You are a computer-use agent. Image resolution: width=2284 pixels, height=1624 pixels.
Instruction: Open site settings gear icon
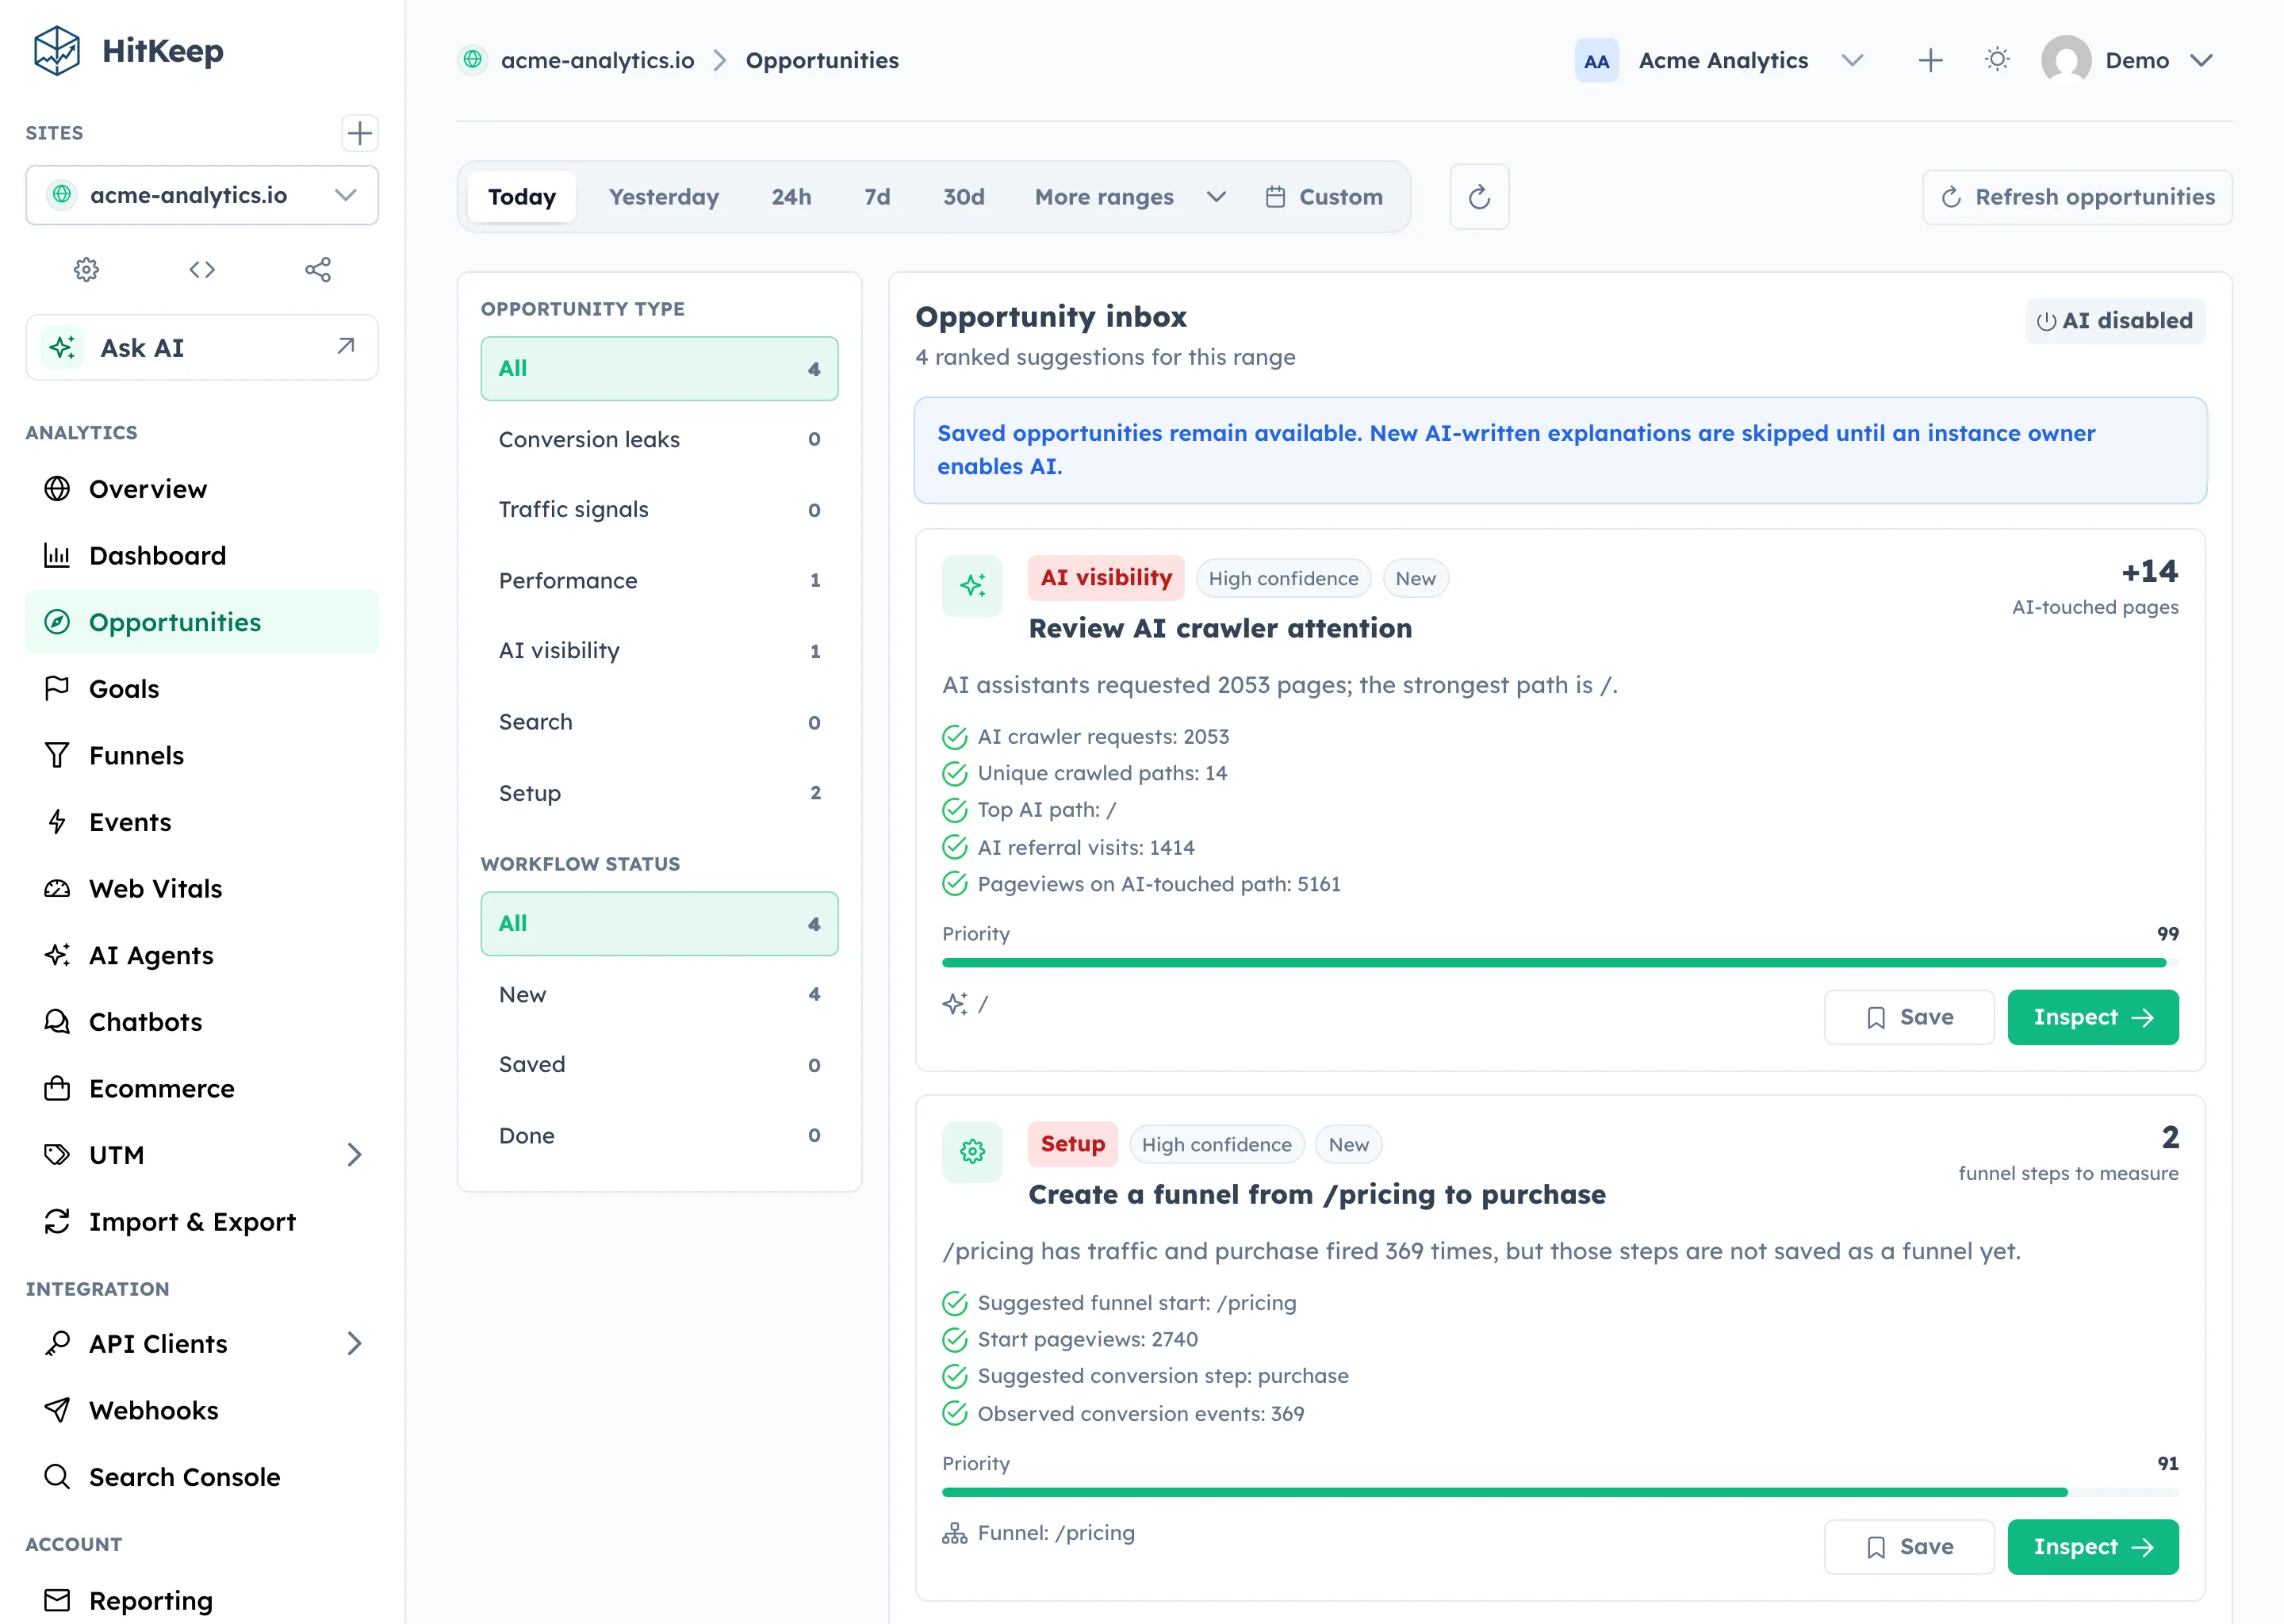pyautogui.click(x=87, y=269)
